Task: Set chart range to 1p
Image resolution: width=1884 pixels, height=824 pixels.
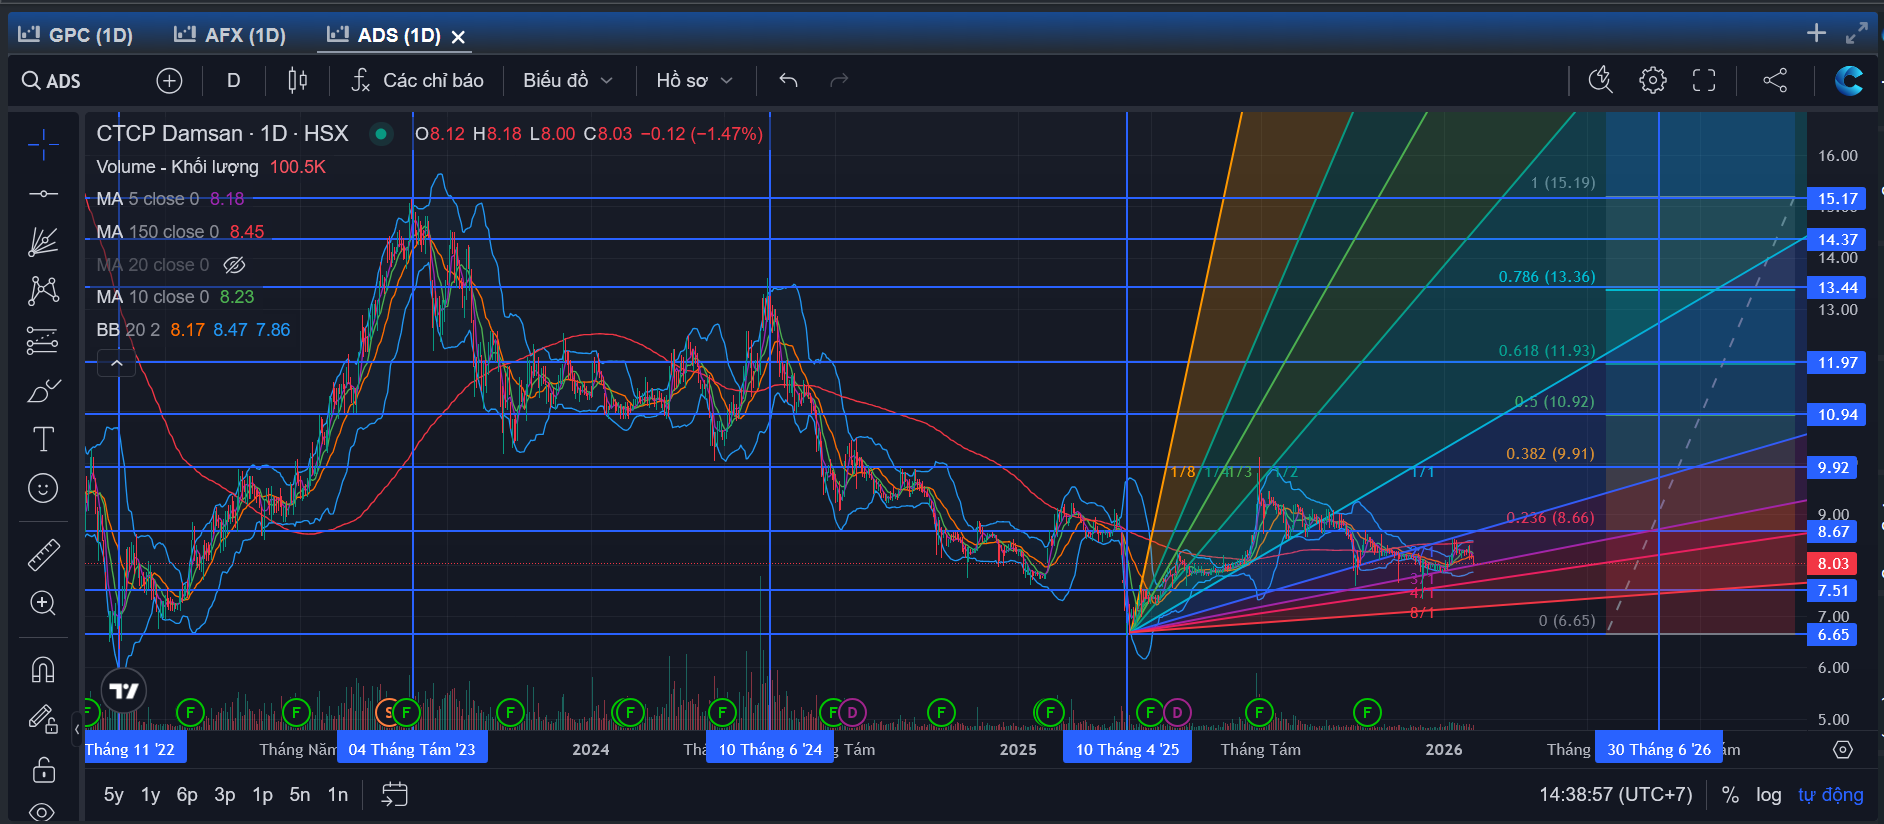Action: pos(262,795)
